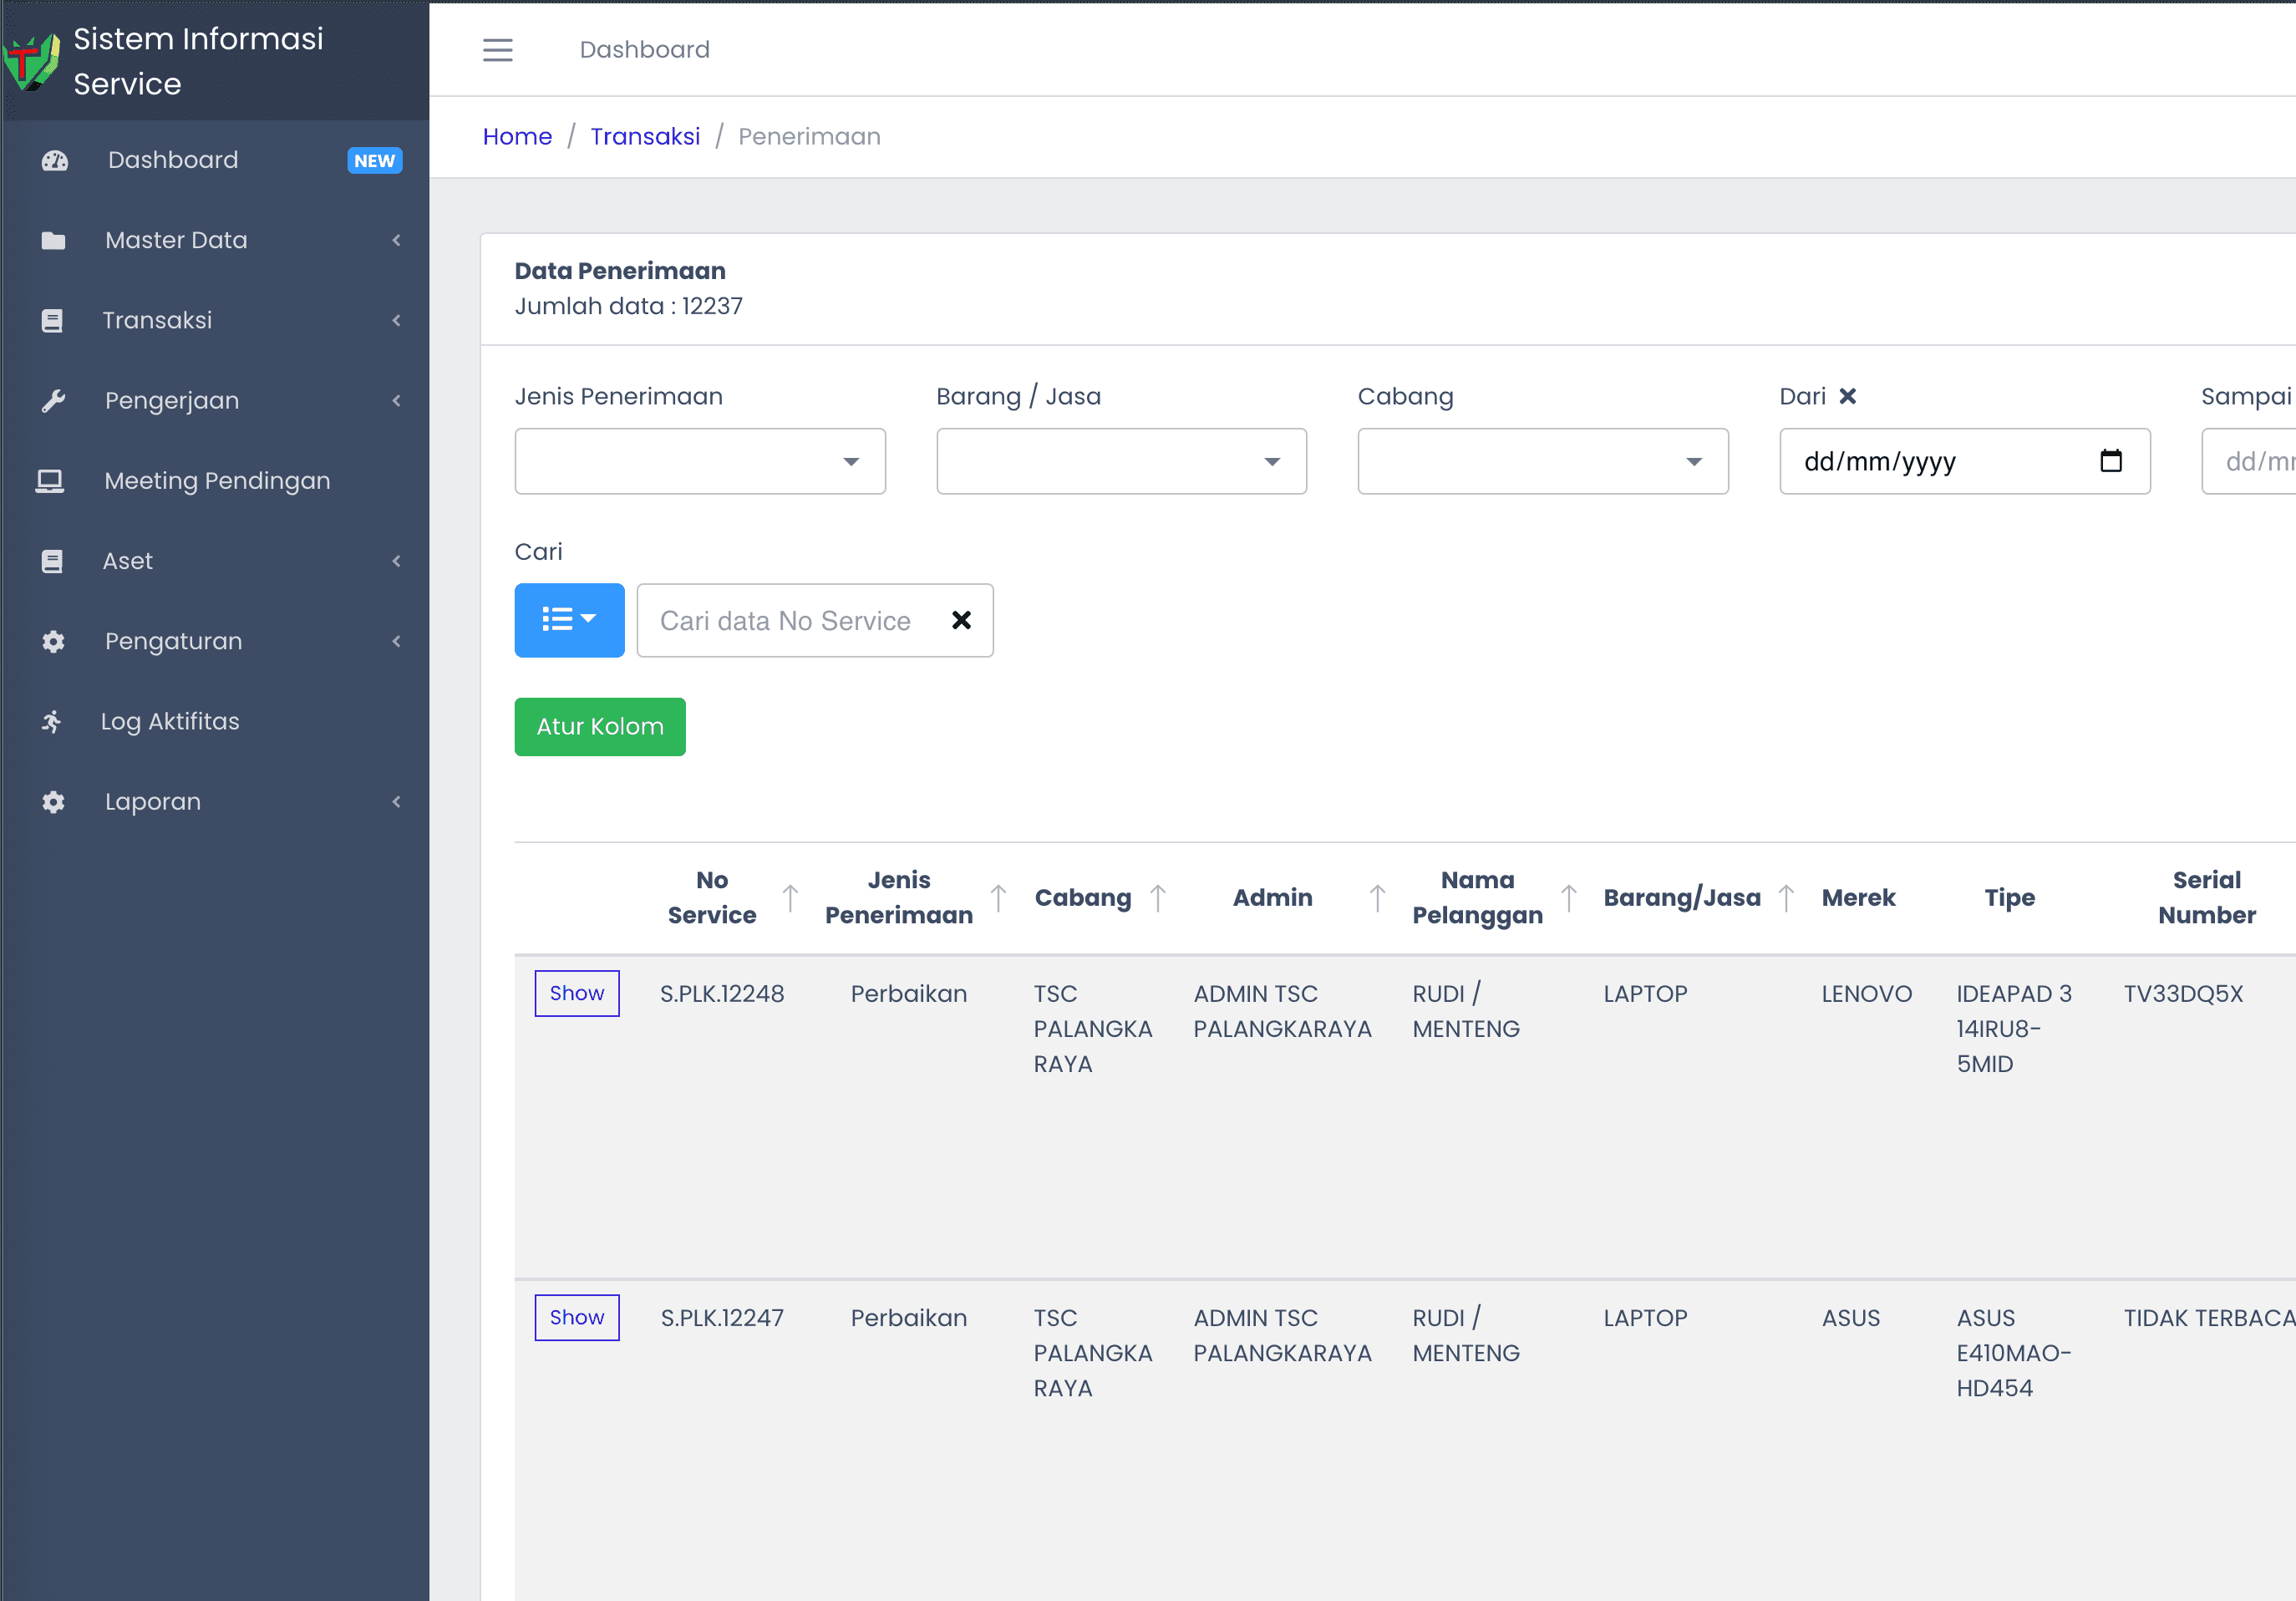
Task: Expand the Master Data submenu chevron
Action: tap(397, 240)
